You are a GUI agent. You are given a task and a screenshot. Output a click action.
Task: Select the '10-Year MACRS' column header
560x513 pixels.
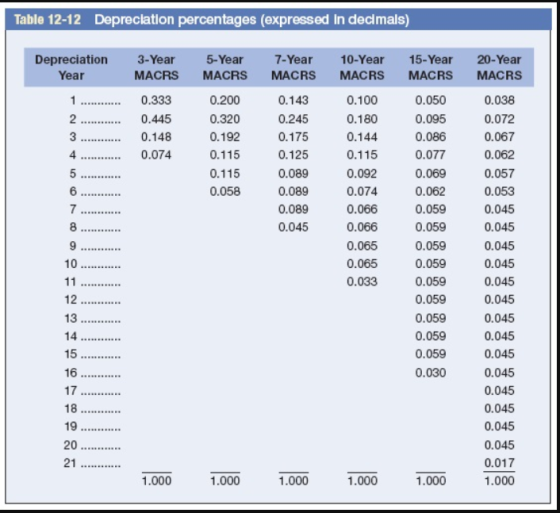[x=362, y=67]
